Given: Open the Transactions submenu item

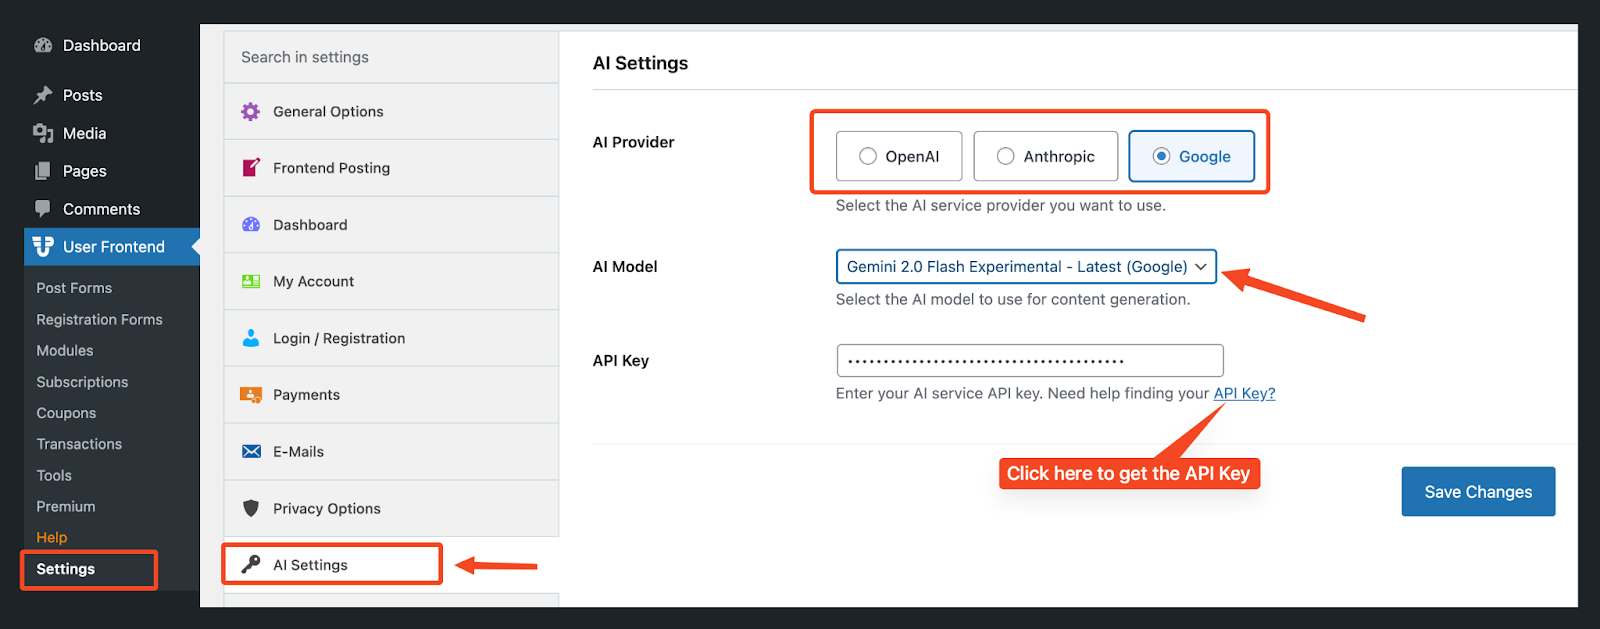Looking at the screenshot, I should click(79, 444).
